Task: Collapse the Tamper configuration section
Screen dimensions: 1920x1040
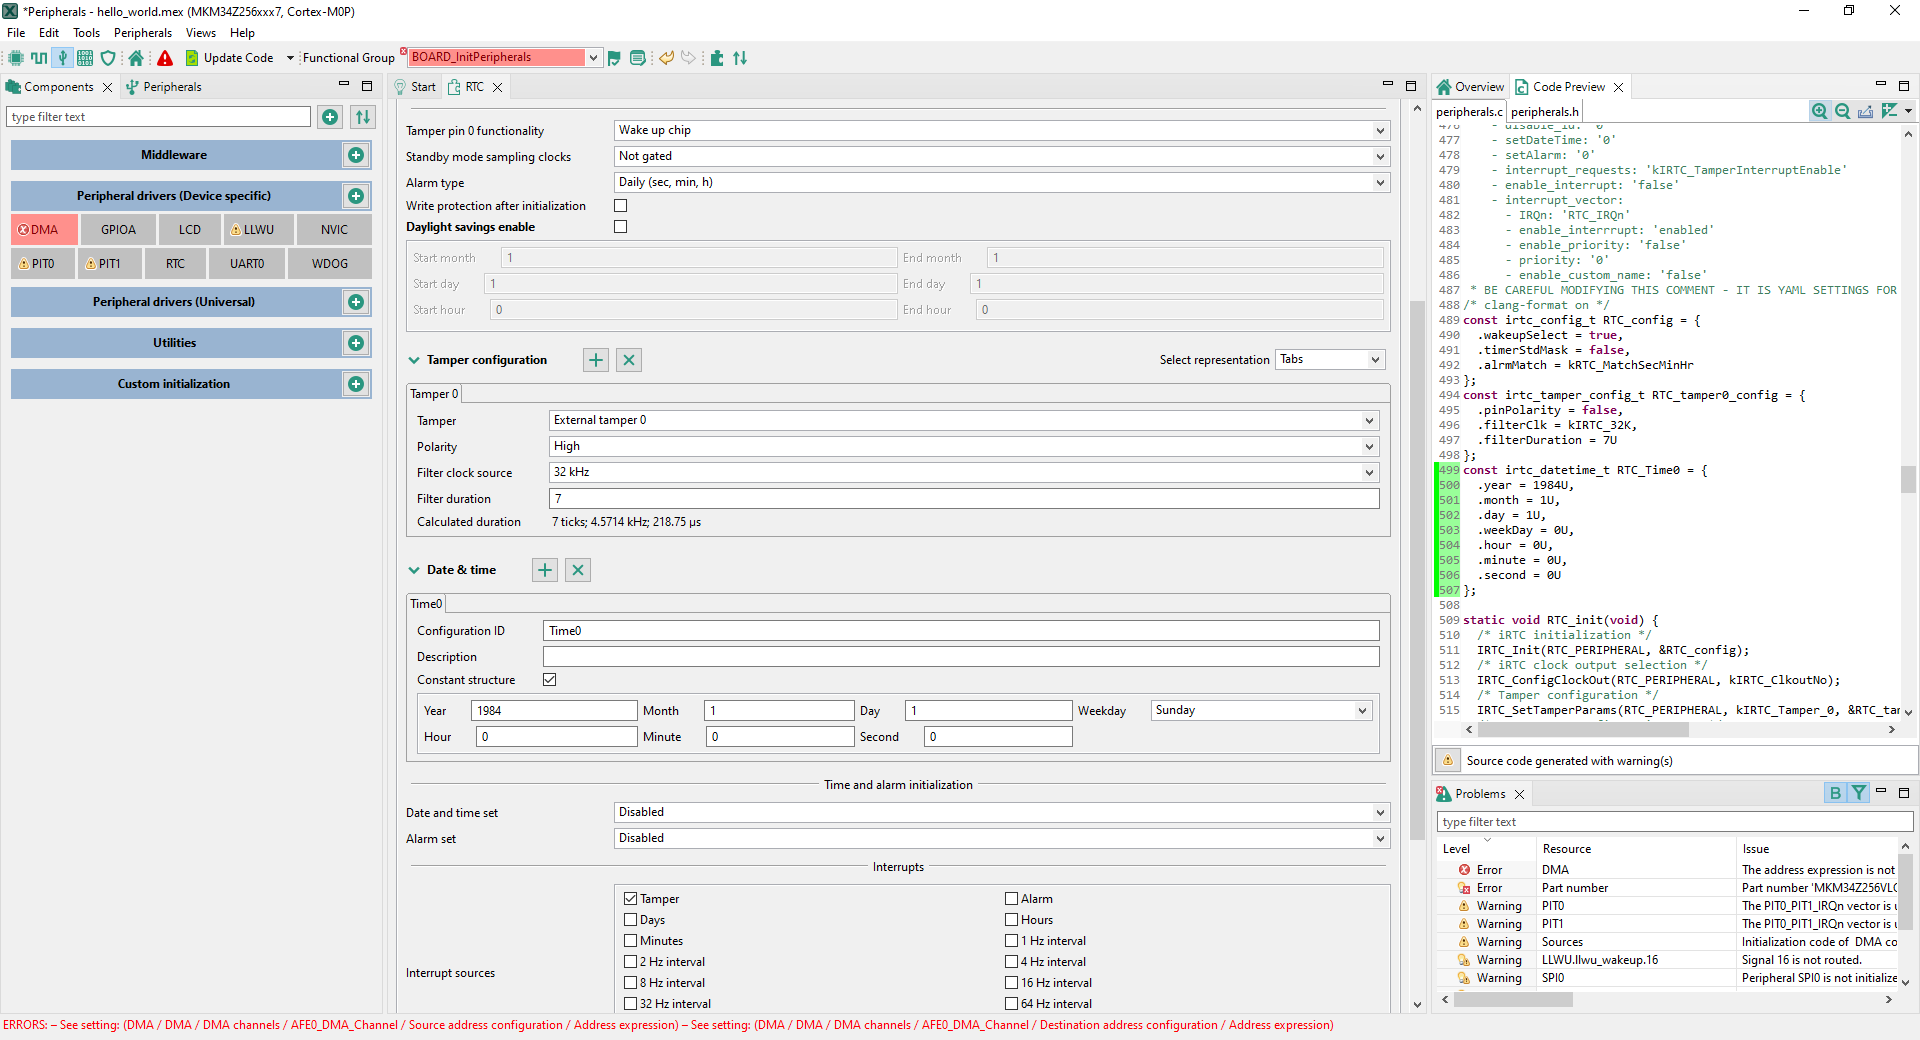Action: pyautogui.click(x=414, y=360)
